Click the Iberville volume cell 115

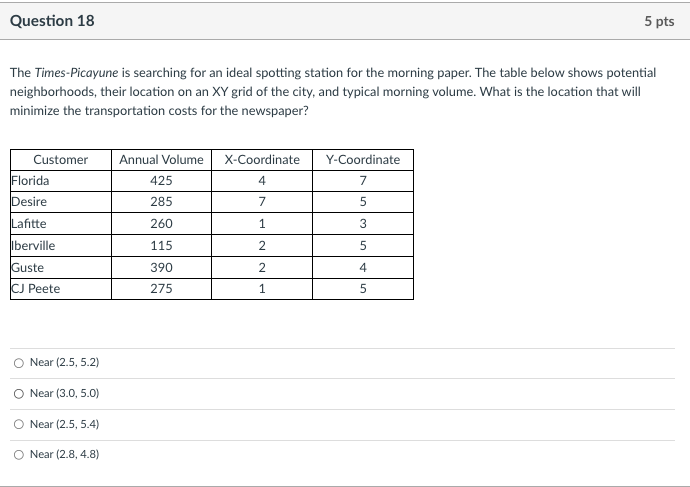(x=161, y=245)
